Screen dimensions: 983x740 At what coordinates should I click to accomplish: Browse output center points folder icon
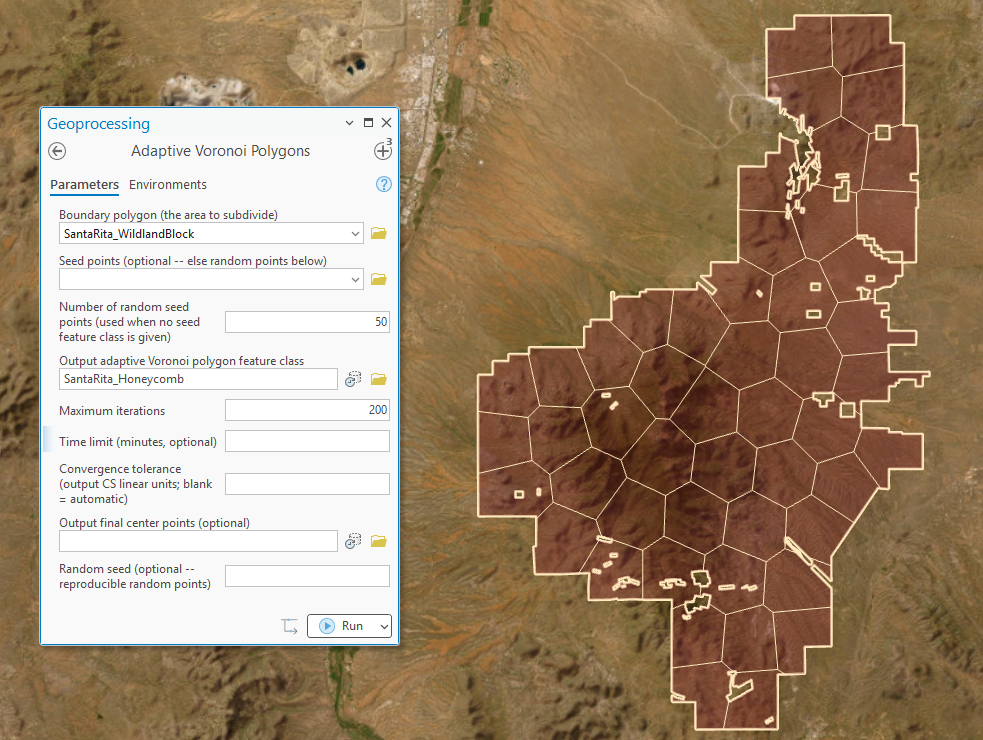[379, 541]
